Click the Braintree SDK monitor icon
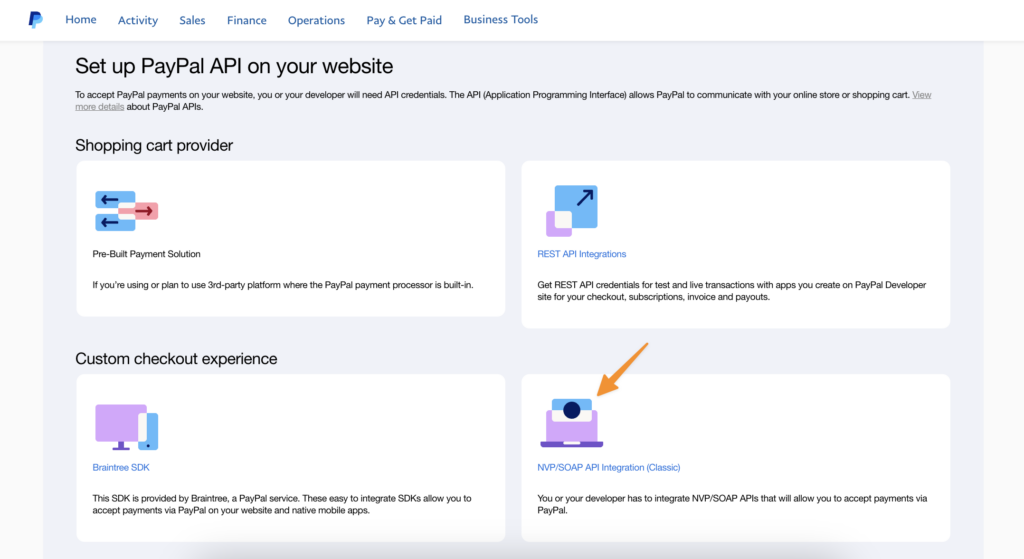Viewport: 1024px width, 559px height. pyautogui.click(x=127, y=427)
